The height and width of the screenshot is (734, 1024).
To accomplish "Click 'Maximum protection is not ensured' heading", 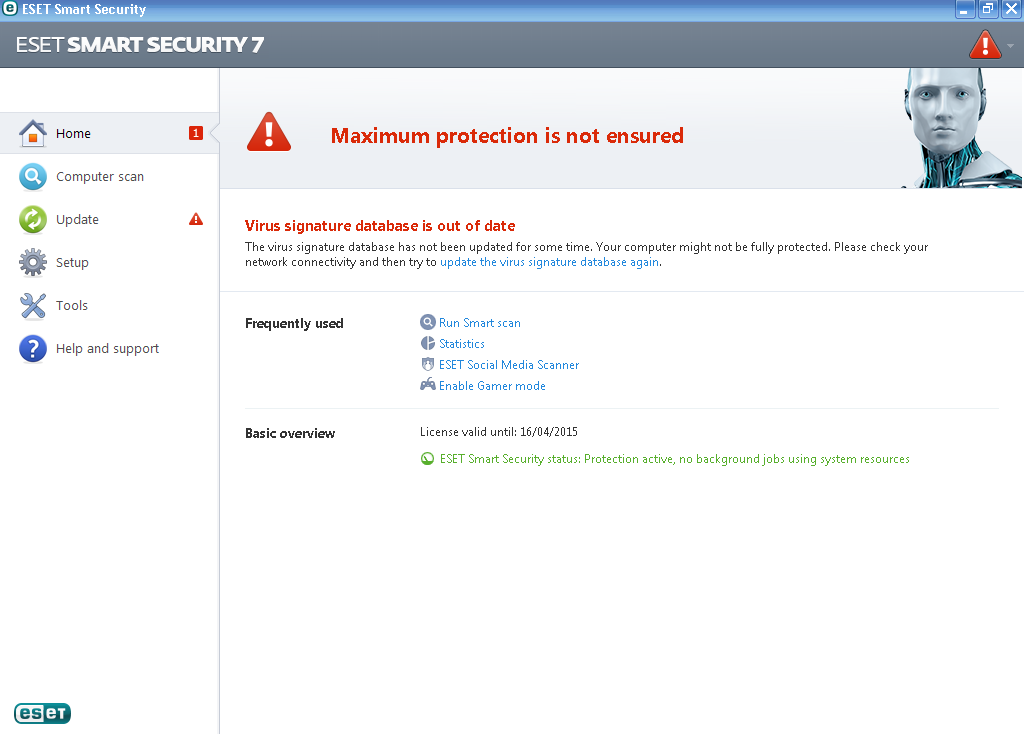I will [507, 136].
